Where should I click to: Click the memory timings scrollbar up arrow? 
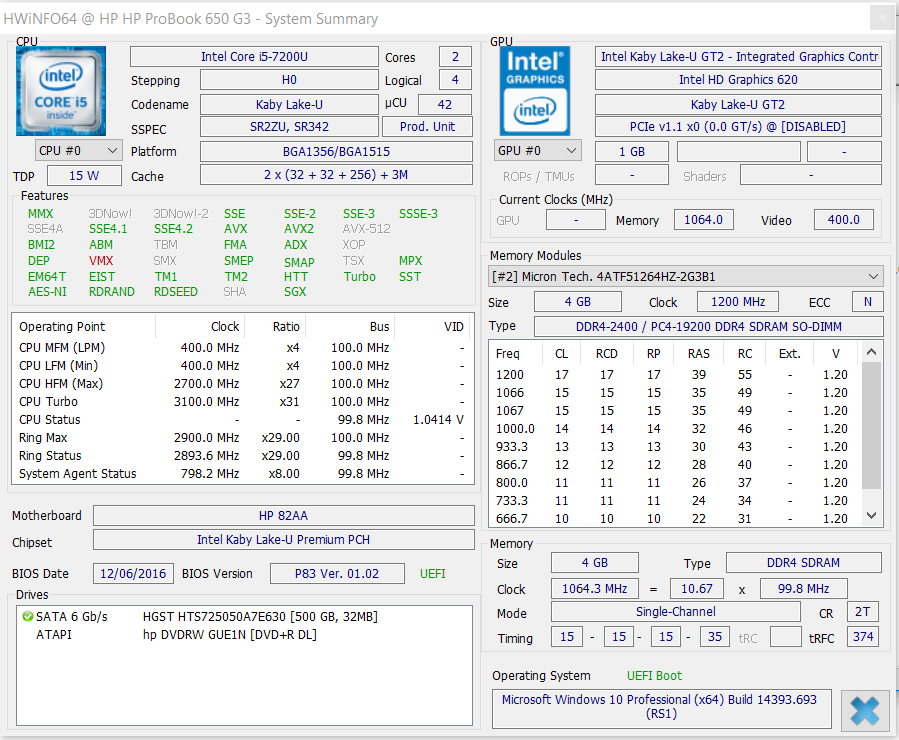(x=871, y=352)
